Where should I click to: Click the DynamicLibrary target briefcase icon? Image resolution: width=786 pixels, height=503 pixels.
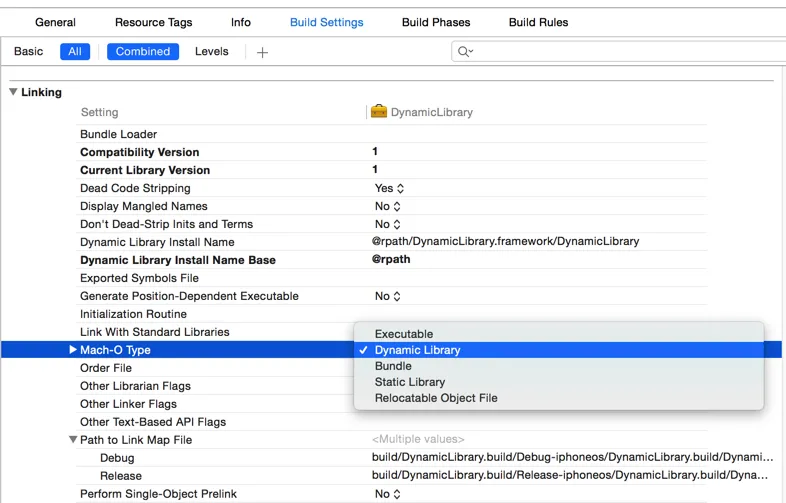tap(378, 111)
